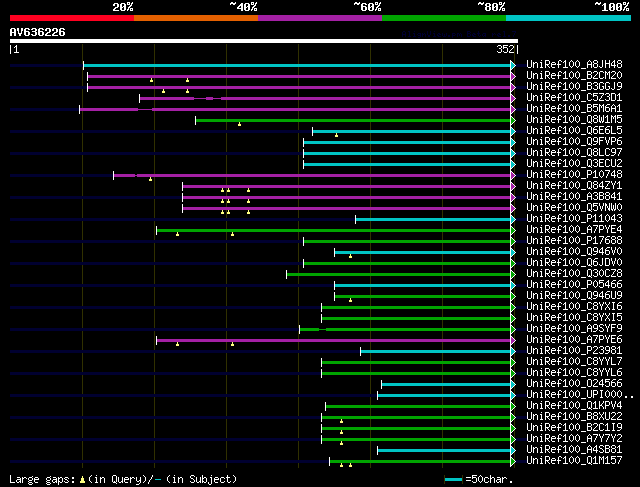This screenshot has width=640, height=487.
Task: Click the purple alignment bar of B2CM20
Action: (299, 76)
